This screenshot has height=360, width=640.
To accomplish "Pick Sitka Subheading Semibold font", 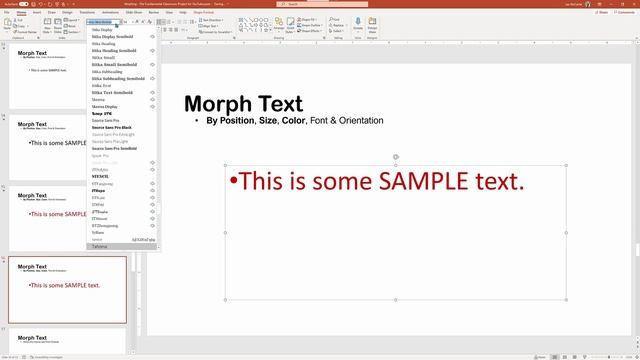I will (121, 78).
